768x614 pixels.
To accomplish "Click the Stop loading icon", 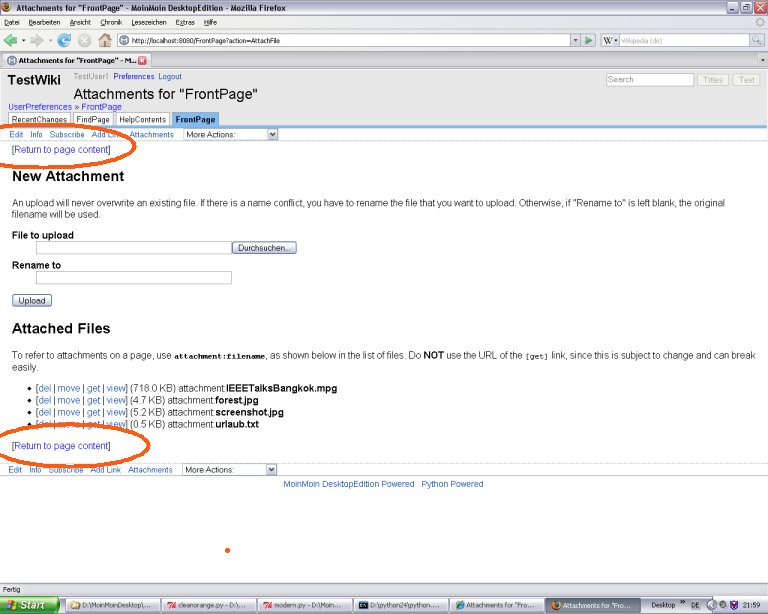I will pos(84,40).
